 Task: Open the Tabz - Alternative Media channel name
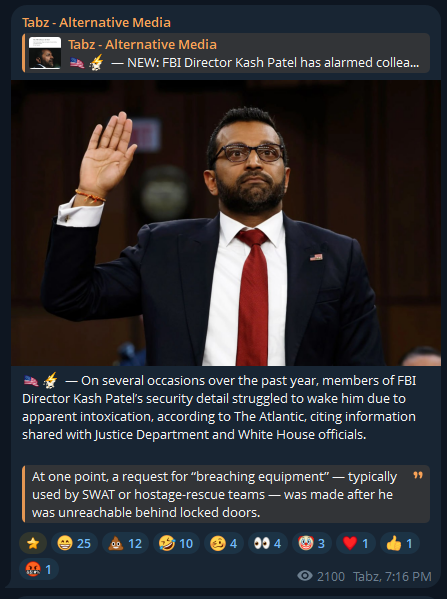96,23
